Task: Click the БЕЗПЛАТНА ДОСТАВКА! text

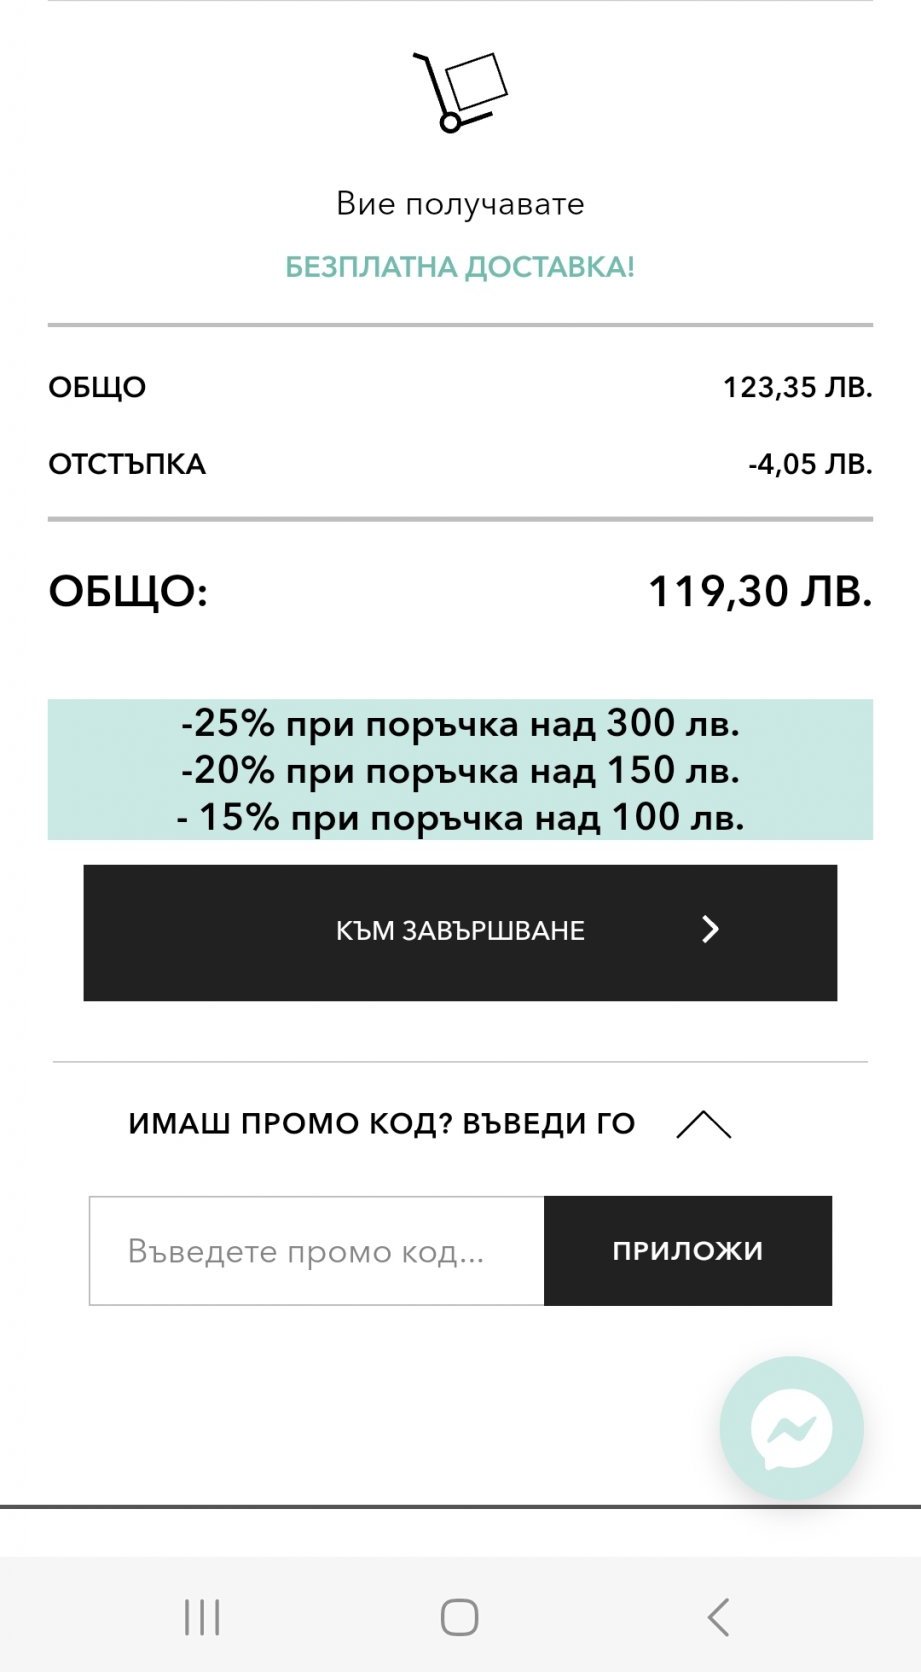Action: click(460, 267)
